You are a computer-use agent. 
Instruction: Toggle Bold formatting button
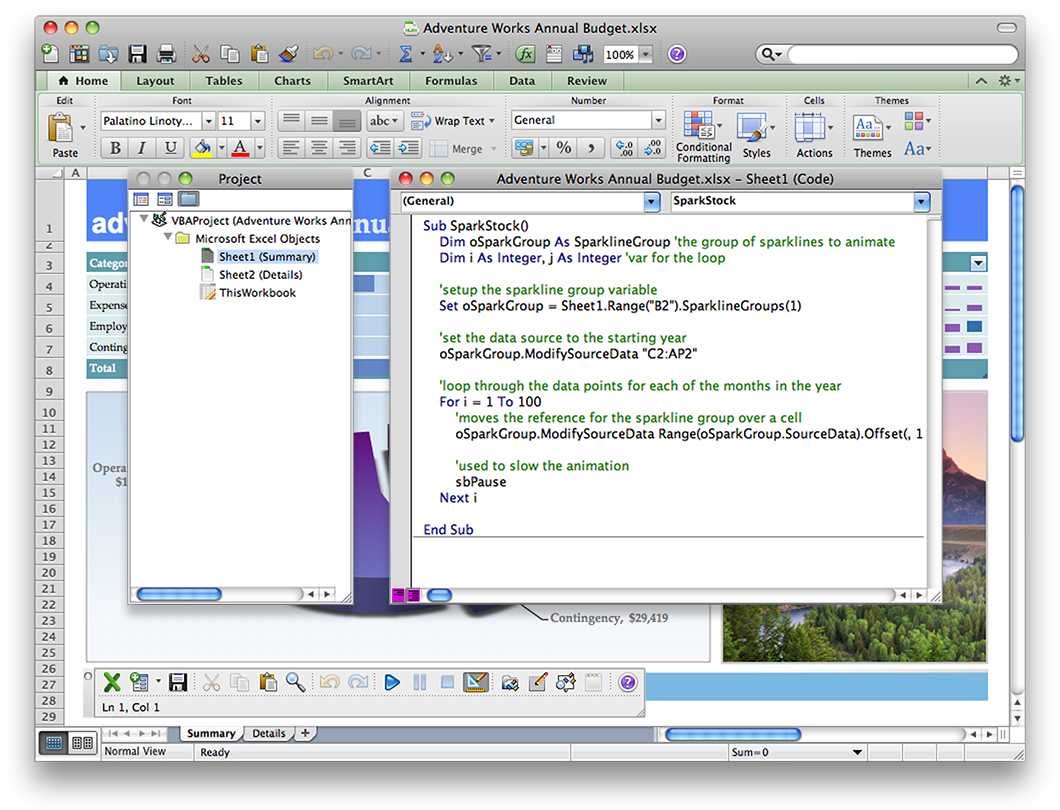click(x=116, y=148)
